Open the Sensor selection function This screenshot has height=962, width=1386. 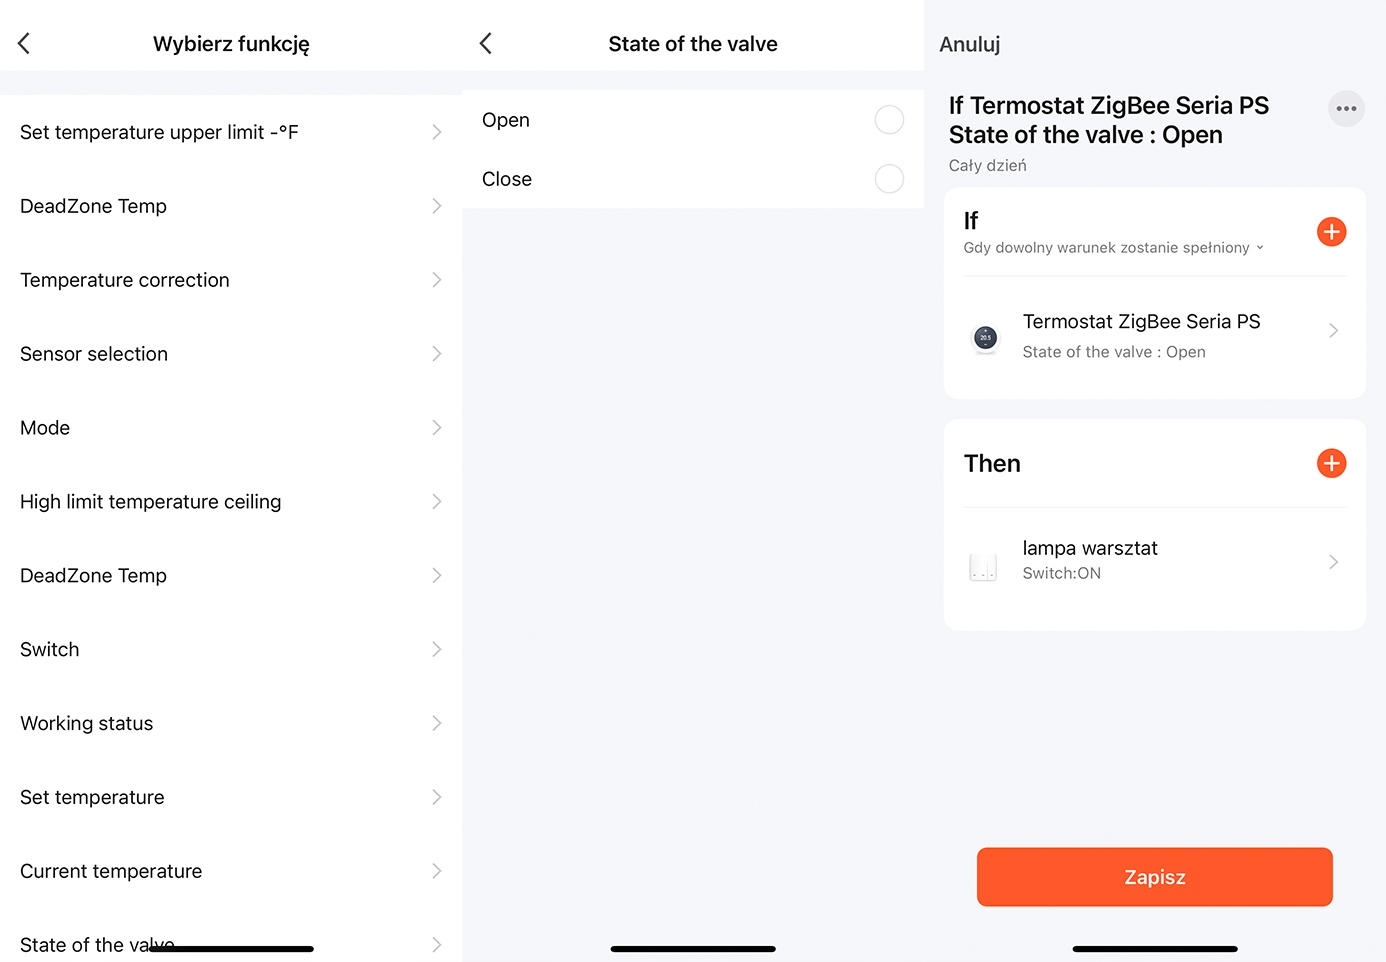tap(230, 354)
